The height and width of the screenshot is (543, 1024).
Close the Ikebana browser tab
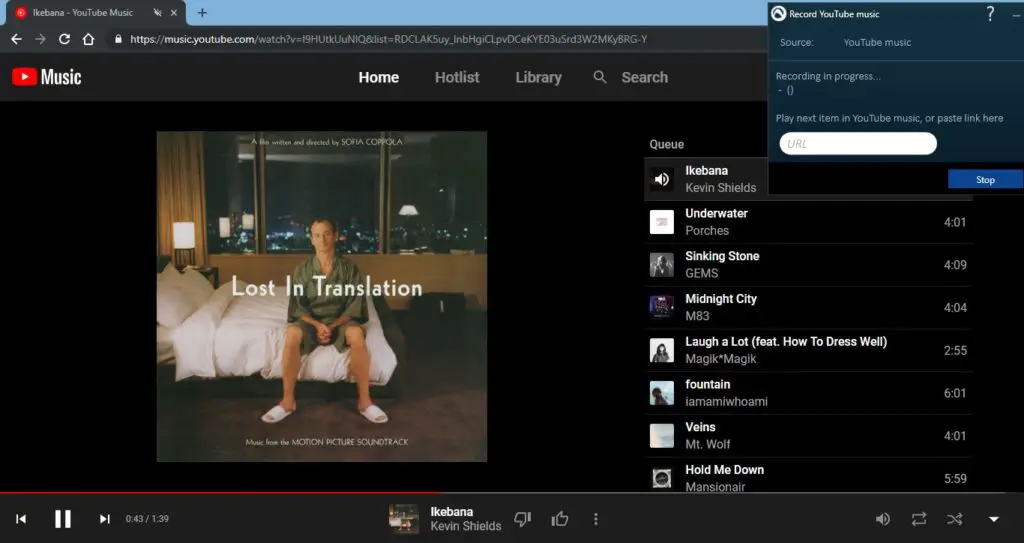pos(174,12)
